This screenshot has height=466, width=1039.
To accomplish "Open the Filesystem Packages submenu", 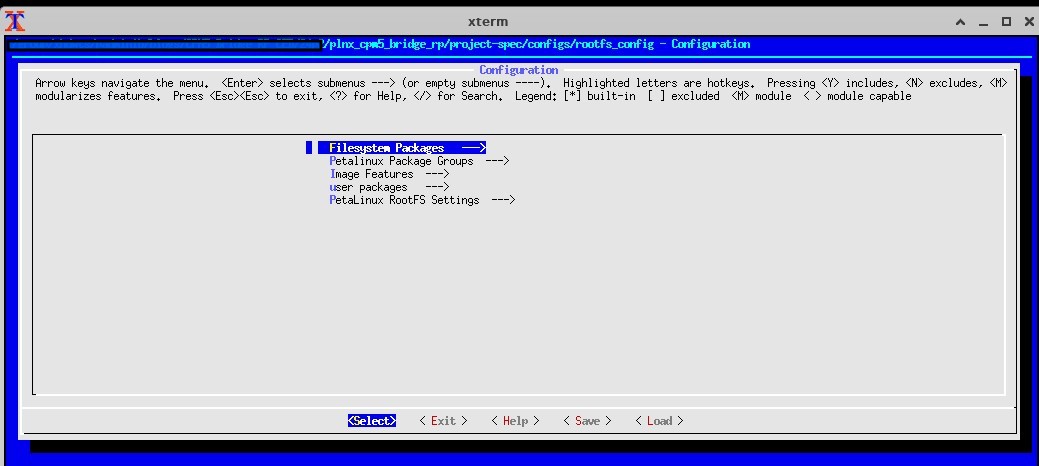I will [x=386, y=148].
